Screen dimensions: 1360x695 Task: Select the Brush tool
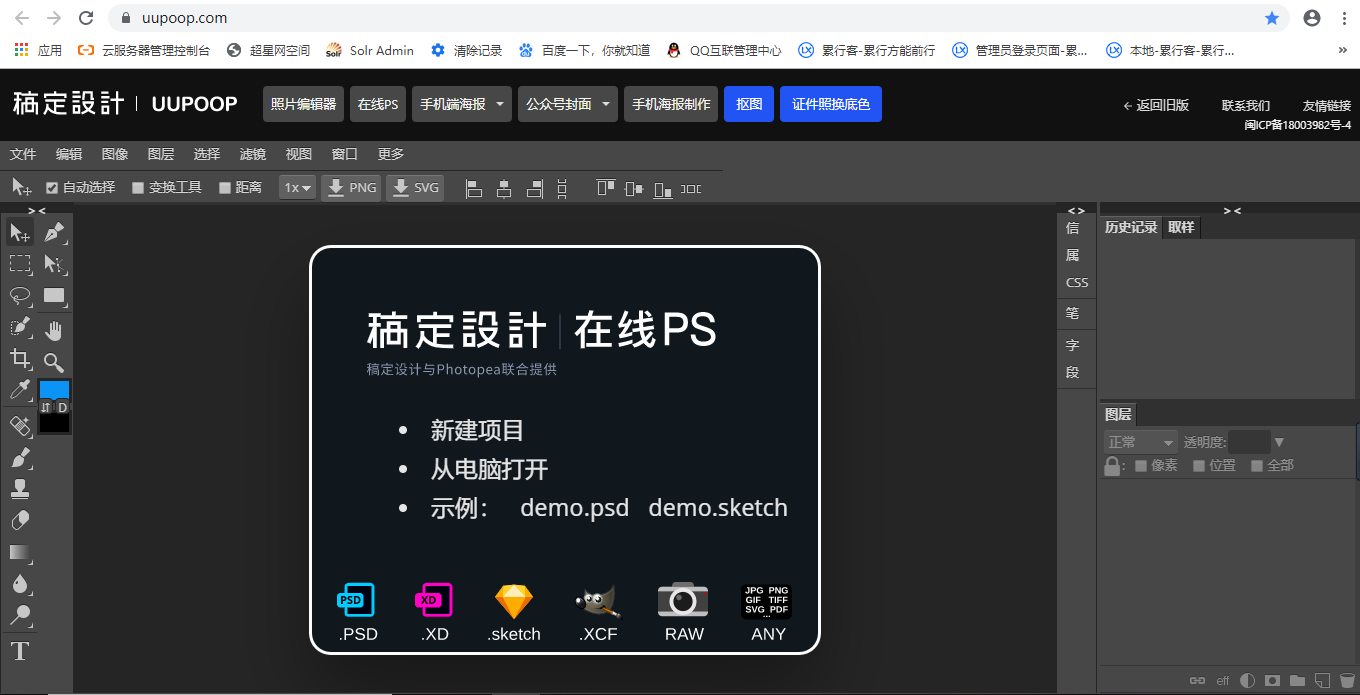20,458
